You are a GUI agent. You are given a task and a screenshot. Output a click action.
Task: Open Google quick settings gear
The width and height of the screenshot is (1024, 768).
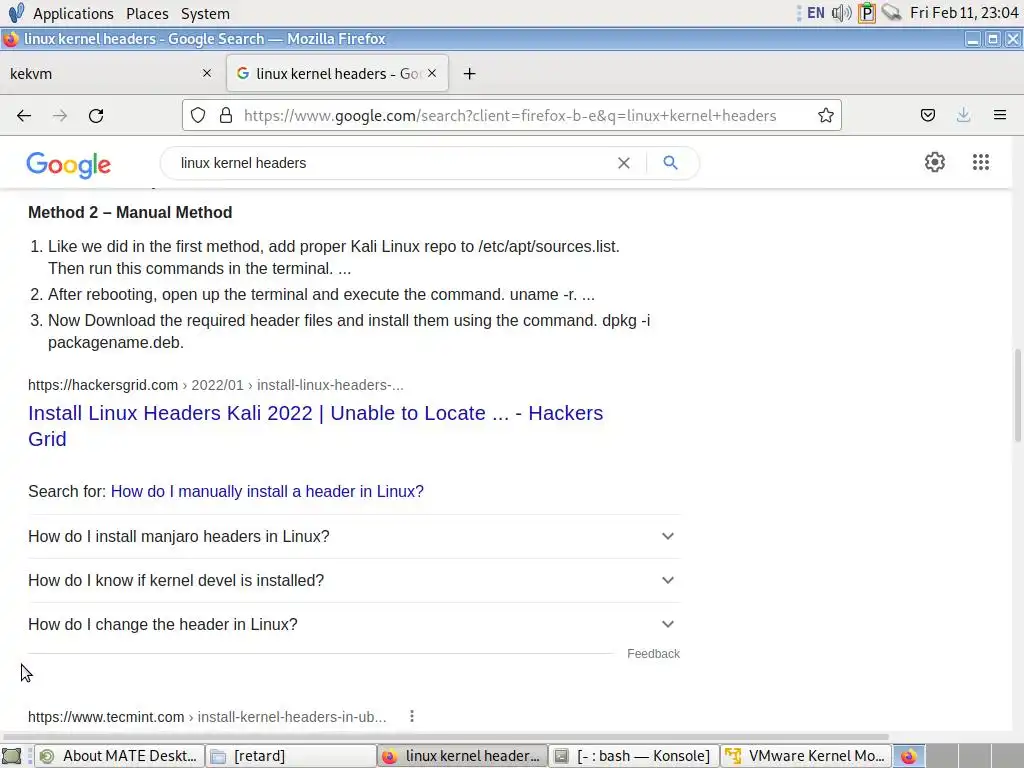coord(935,162)
